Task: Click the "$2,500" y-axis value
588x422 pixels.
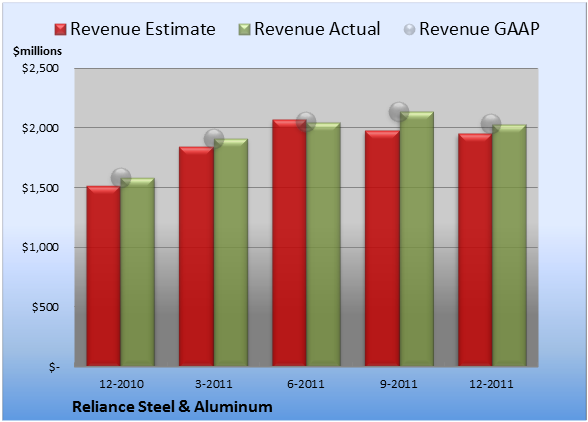Action: (x=40, y=68)
